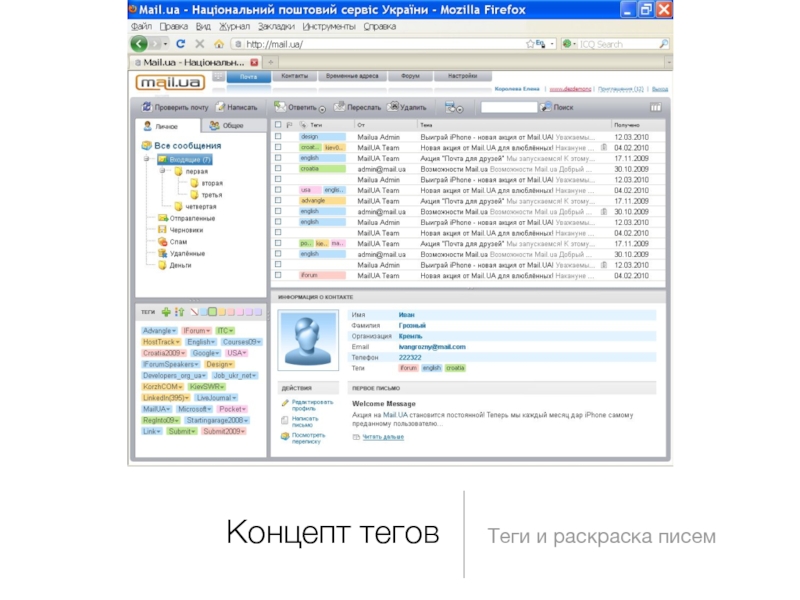
Task: Click the no-color crossed swatch icon
Action: (x=194, y=312)
